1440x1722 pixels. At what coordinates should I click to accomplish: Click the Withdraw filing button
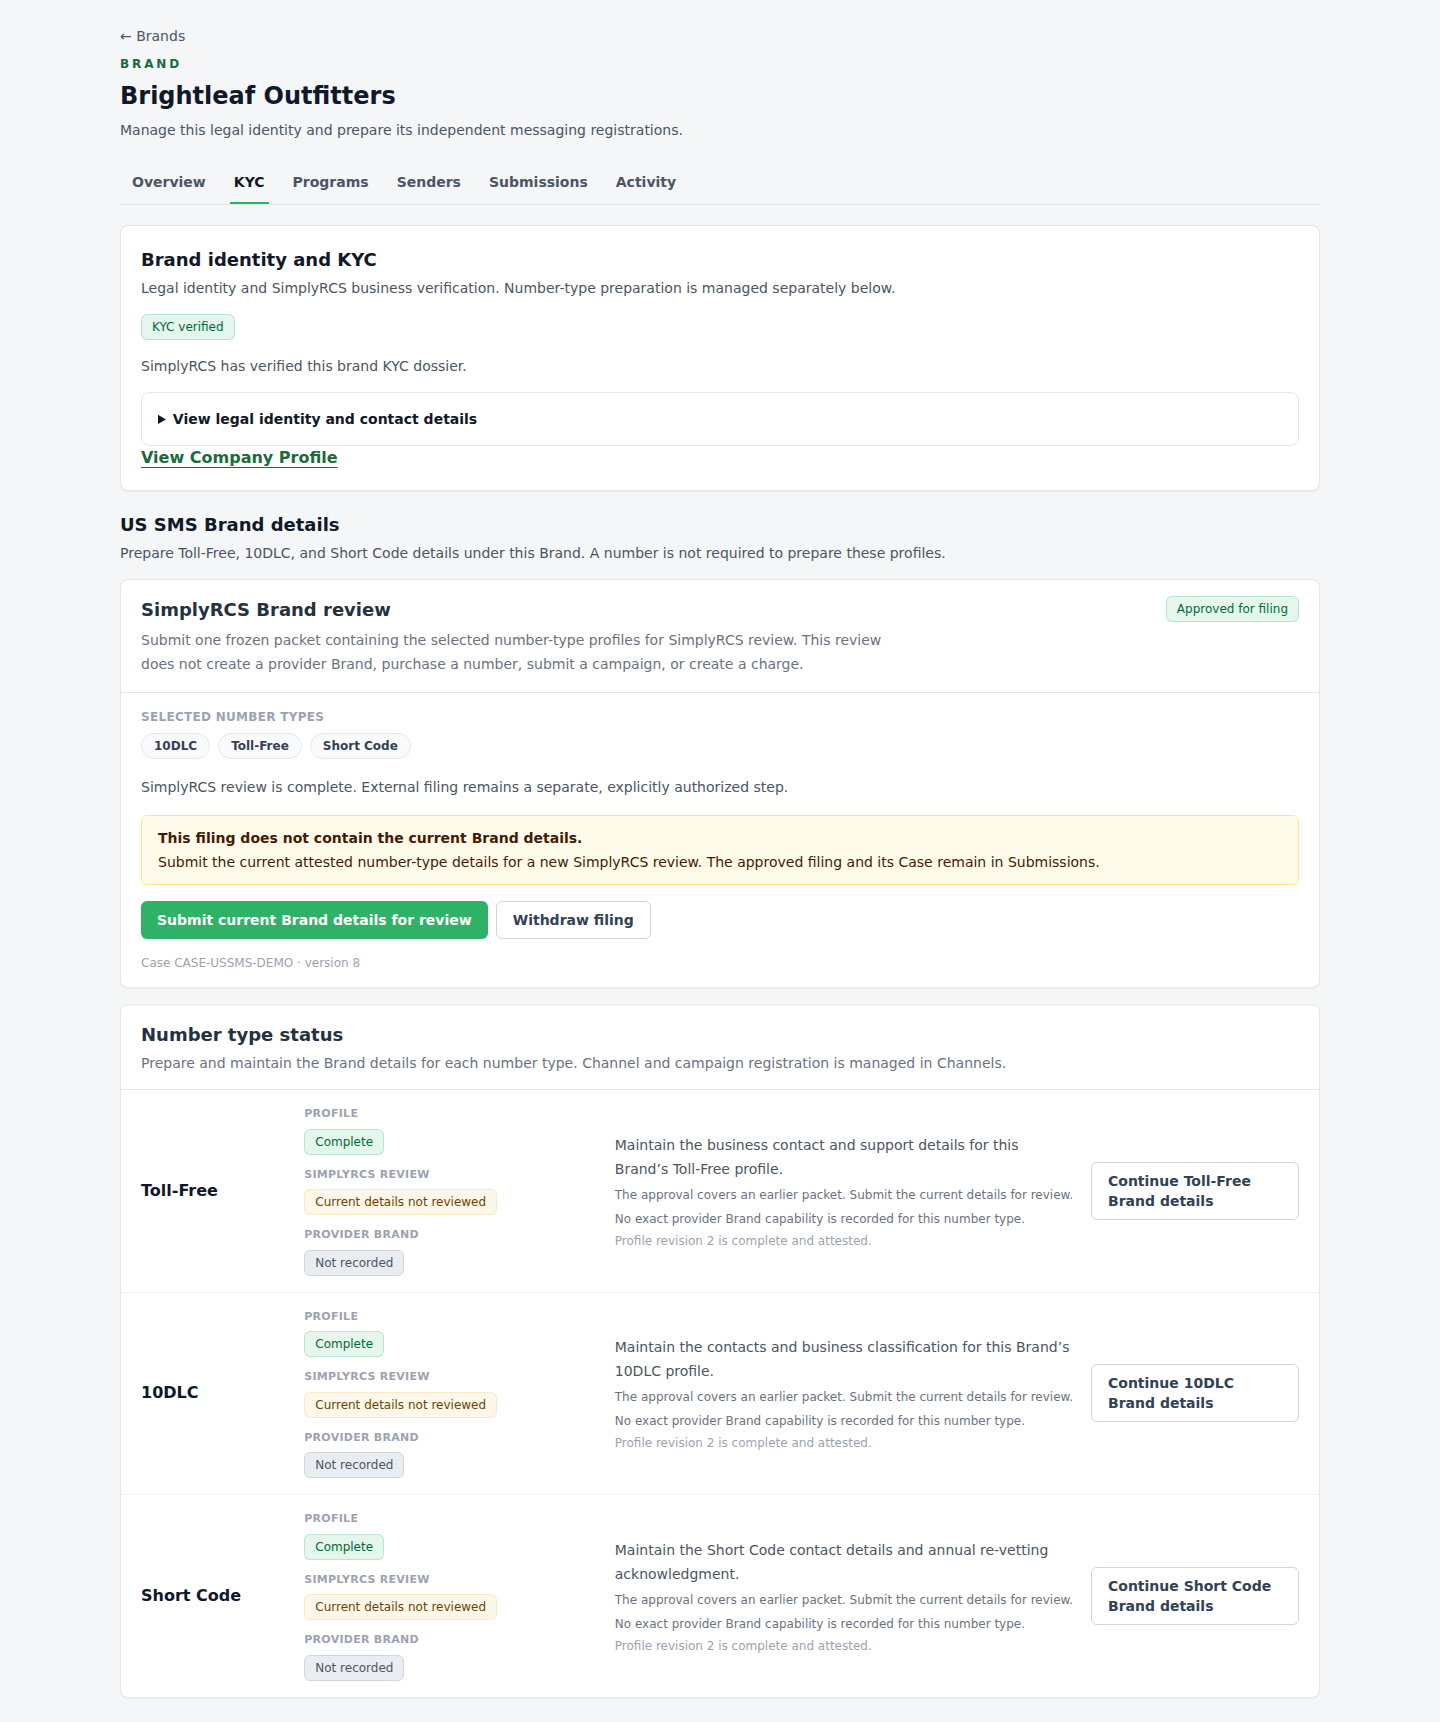coord(573,920)
